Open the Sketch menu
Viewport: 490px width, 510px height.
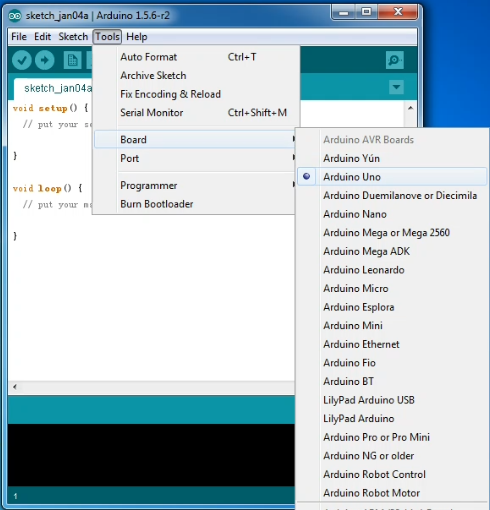tap(73, 36)
